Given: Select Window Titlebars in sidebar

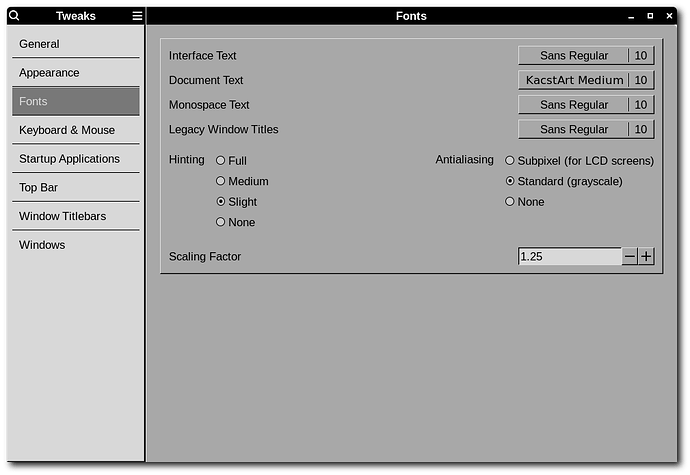Looking at the screenshot, I should [x=76, y=216].
